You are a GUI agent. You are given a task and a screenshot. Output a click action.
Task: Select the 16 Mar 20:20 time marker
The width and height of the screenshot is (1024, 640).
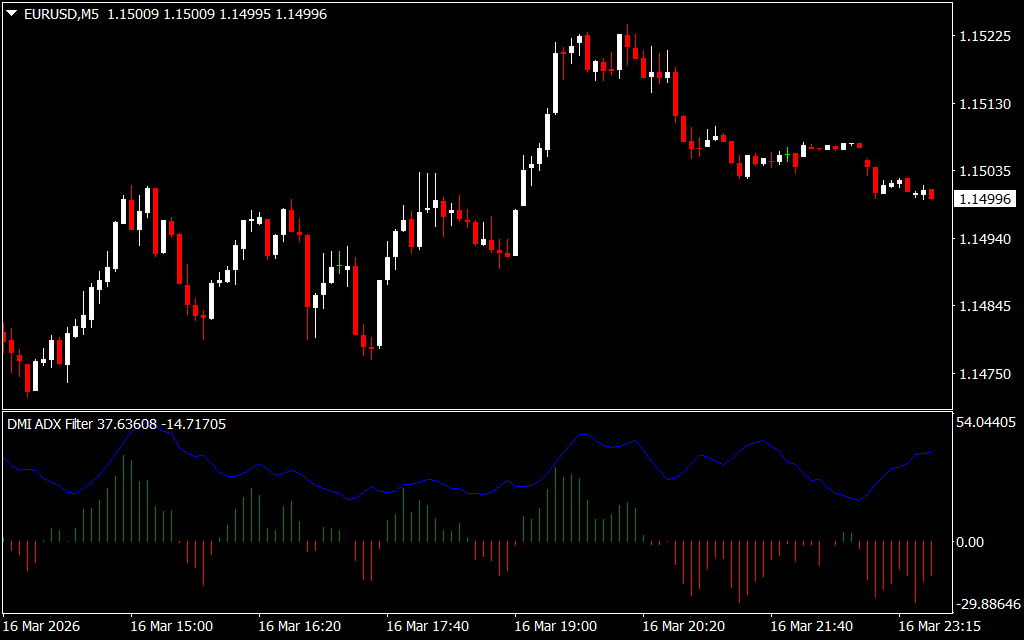683,626
